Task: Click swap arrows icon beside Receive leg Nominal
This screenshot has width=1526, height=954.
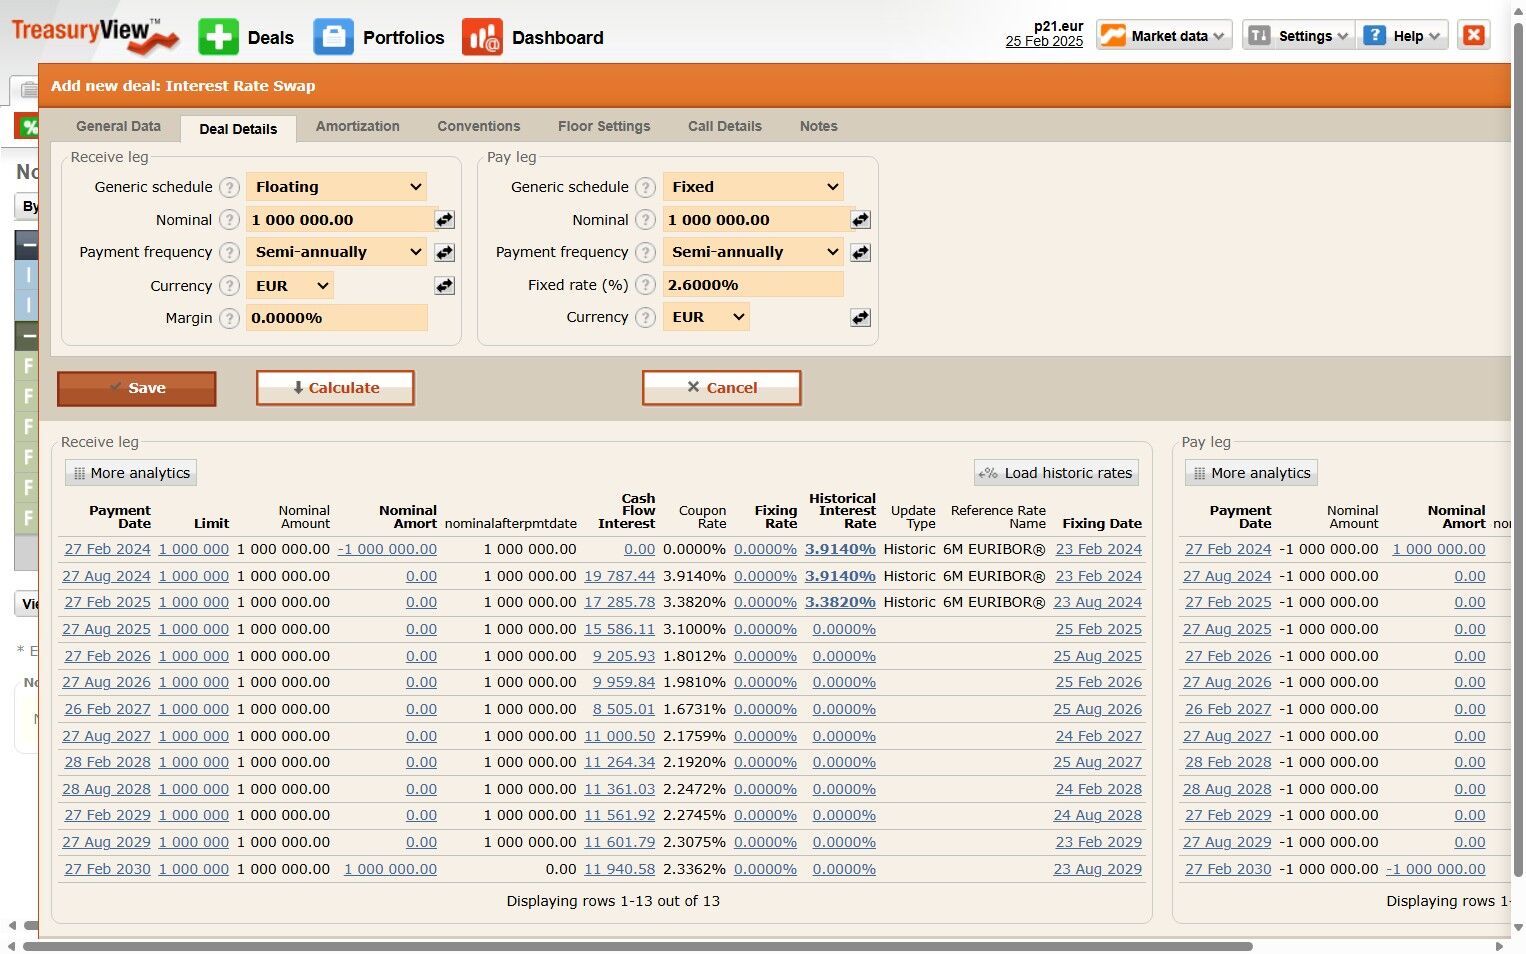Action: pyautogui.click(x=444, y=220)
